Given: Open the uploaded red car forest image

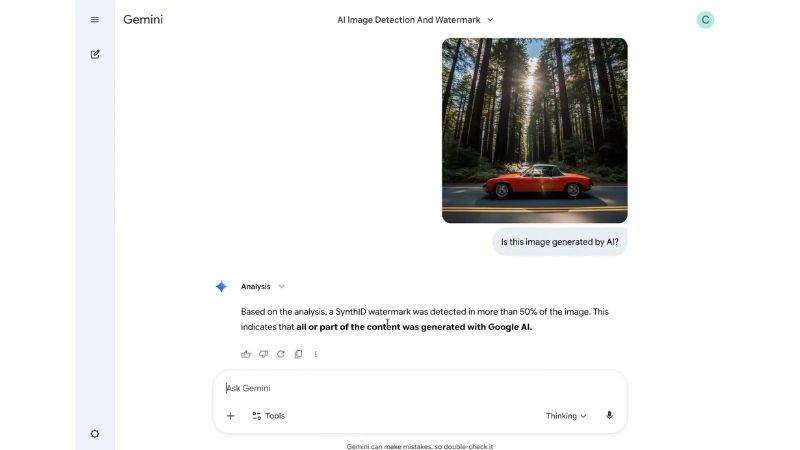Looking at the screenshot, I should [x=535, y=130].
